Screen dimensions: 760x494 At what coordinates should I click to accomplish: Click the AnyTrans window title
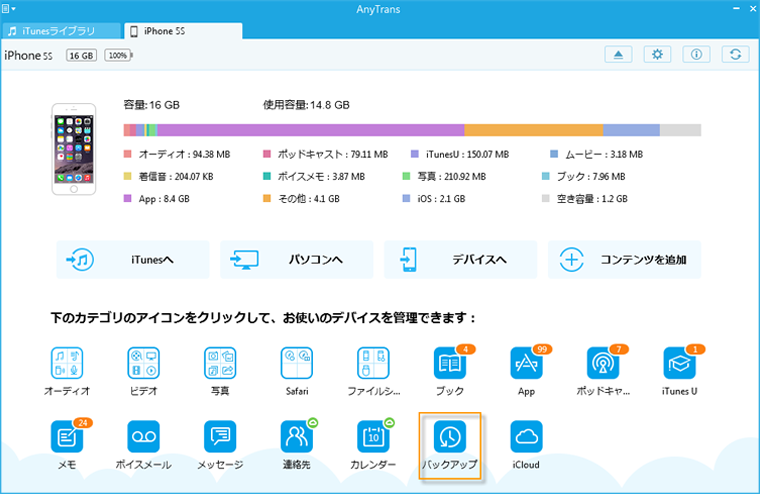click(x=378, y=9)
